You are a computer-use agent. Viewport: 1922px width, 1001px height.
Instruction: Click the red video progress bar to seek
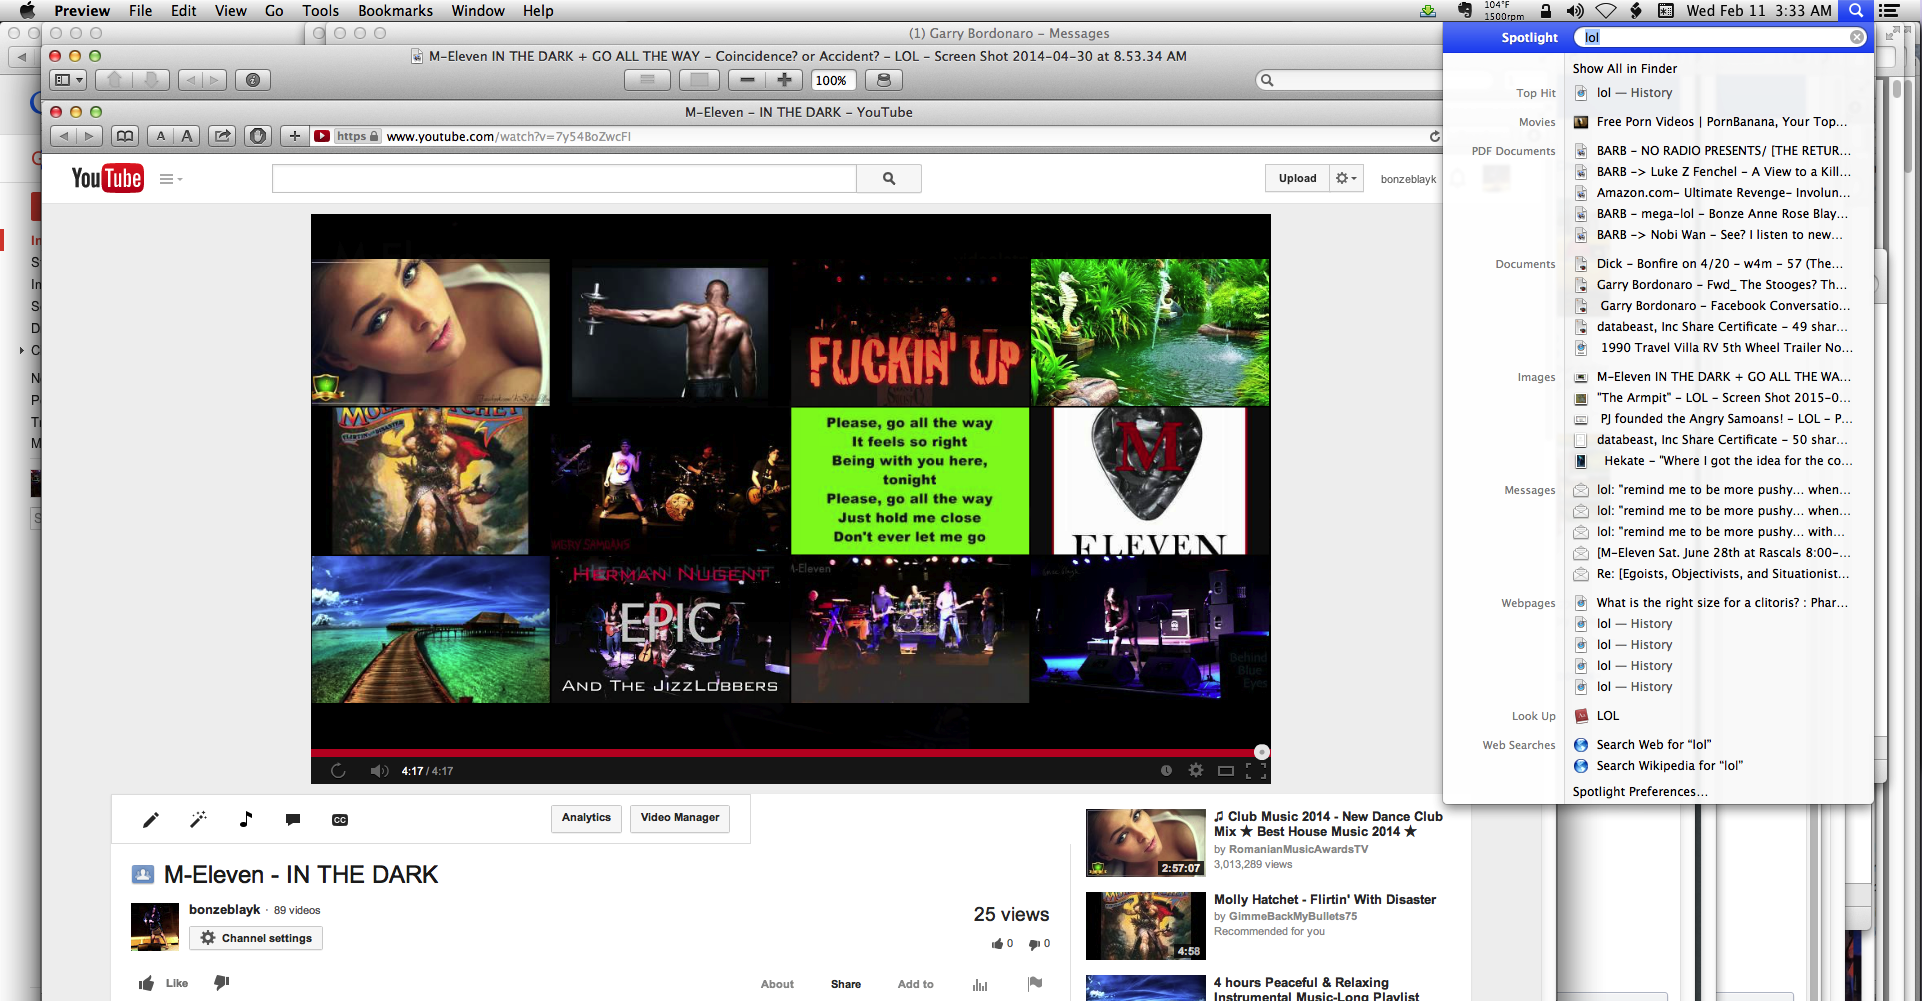click(700, 752)
